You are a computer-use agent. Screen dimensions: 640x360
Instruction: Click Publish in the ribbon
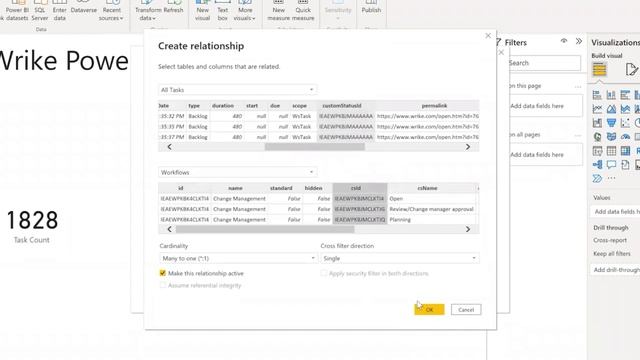pos(371,10)
